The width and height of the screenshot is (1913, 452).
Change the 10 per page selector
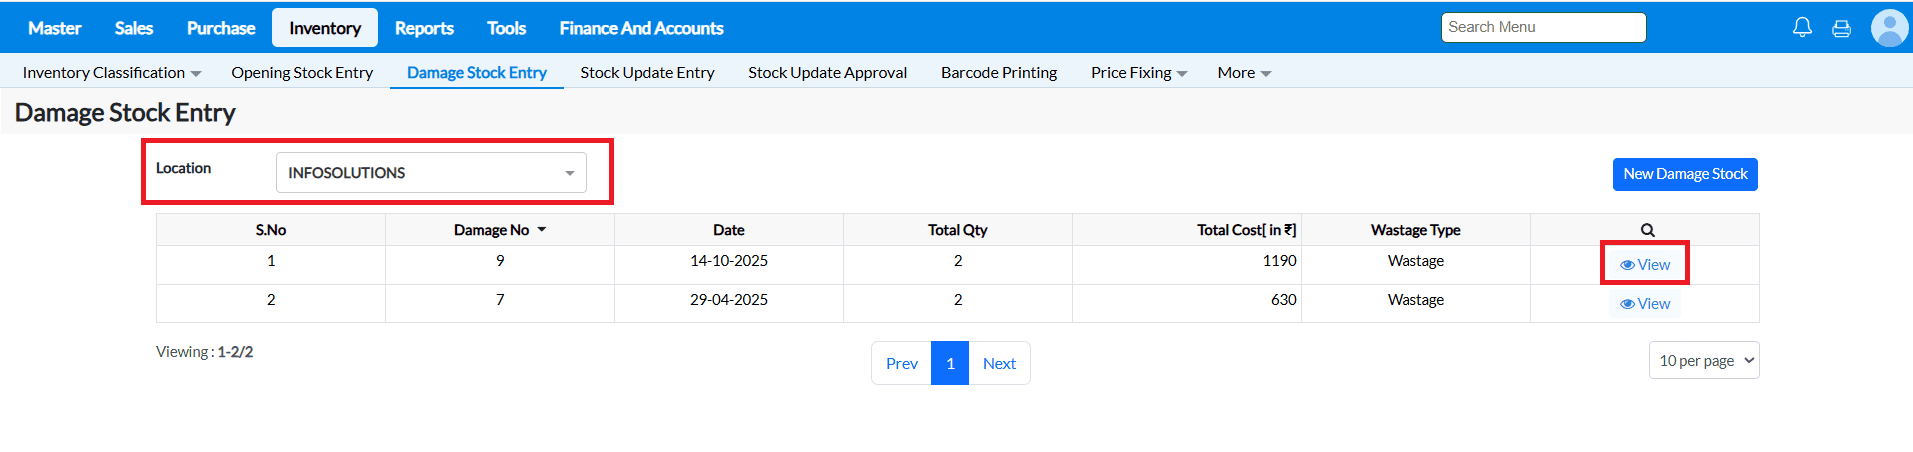[1704, 361]
